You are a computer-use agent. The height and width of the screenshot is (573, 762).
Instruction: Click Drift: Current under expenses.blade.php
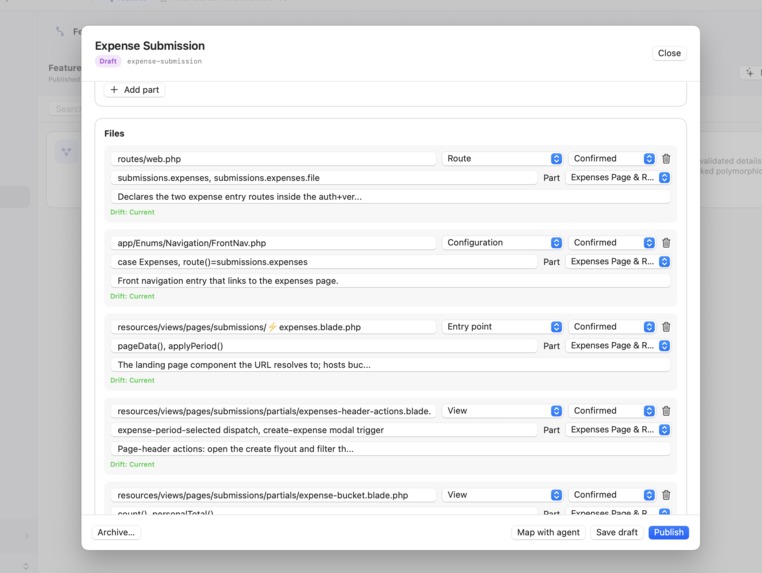point(132,381)
